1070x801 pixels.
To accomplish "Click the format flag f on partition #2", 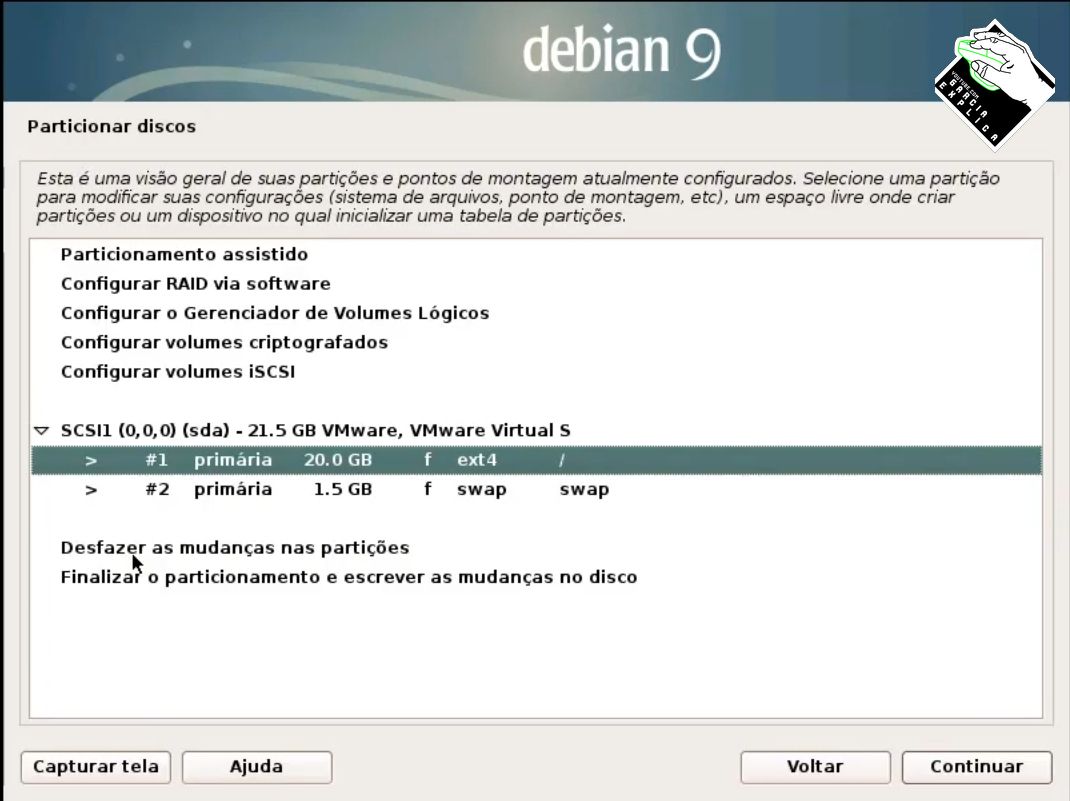I will pos(428,489).
